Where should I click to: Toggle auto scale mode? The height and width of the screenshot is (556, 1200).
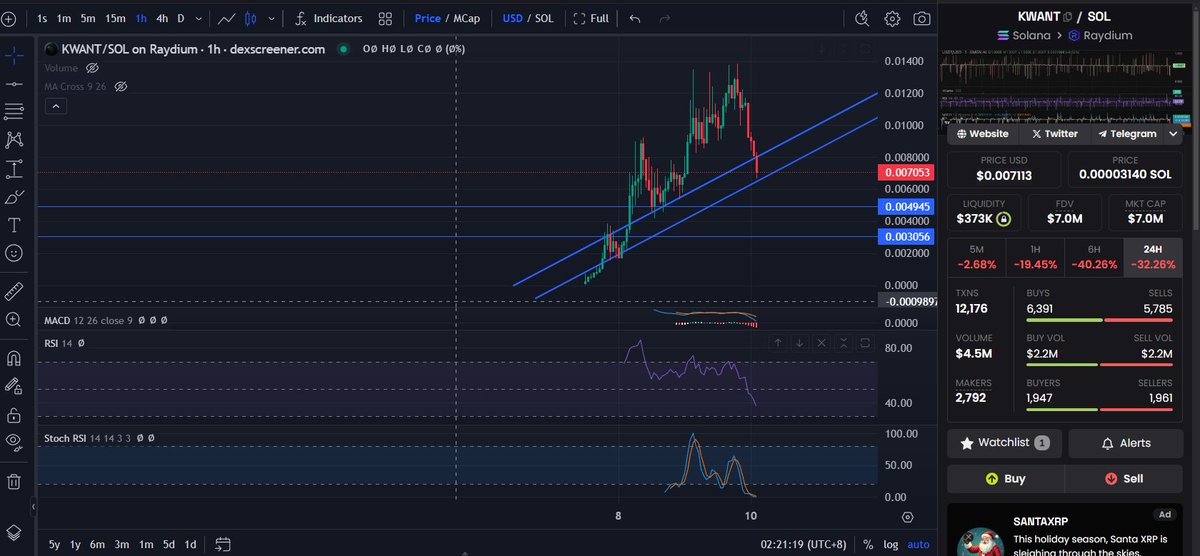918,544
